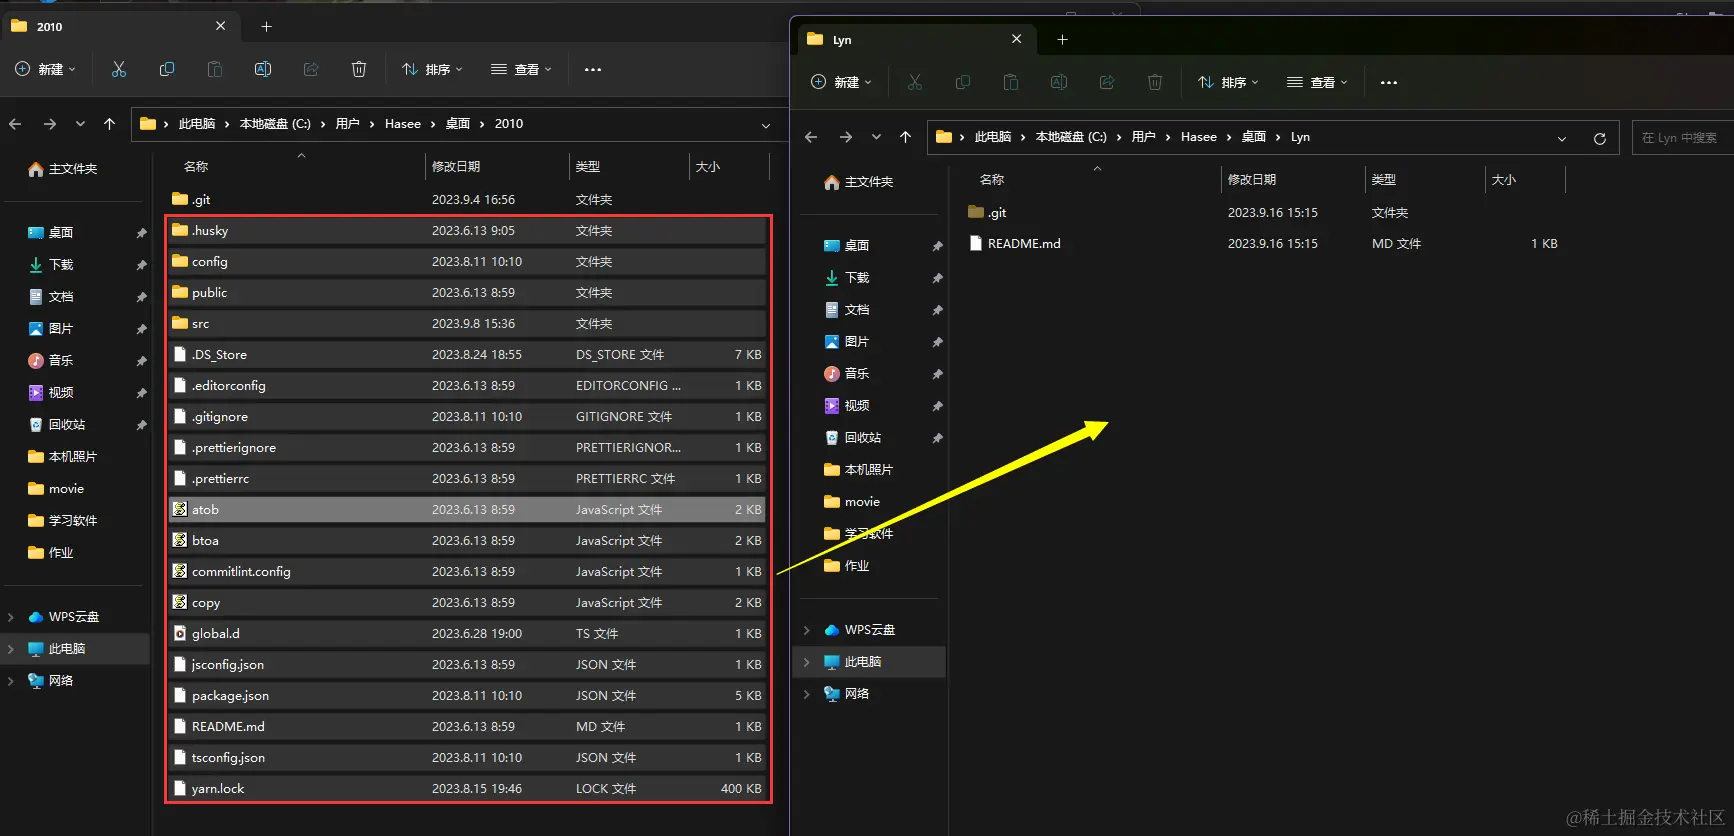Open the 排序 sort dropdown in 2010 window
Viewport: 1734px width, 836px height.
(x=432, y=69)
